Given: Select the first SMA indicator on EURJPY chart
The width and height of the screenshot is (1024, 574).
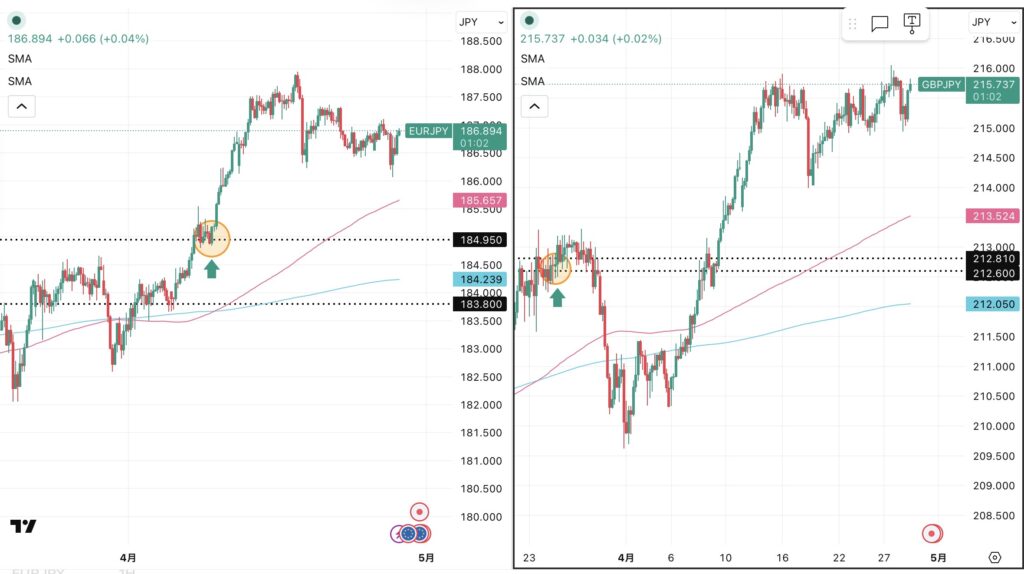Looking at the screenshot, I should pyautogui.click(x=19, y=59).
